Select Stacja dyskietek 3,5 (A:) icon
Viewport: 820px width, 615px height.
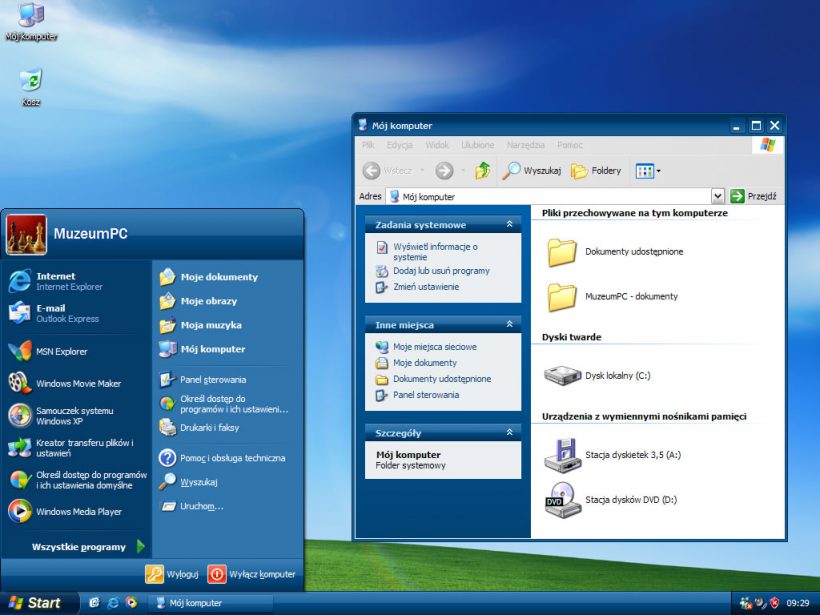563,456
